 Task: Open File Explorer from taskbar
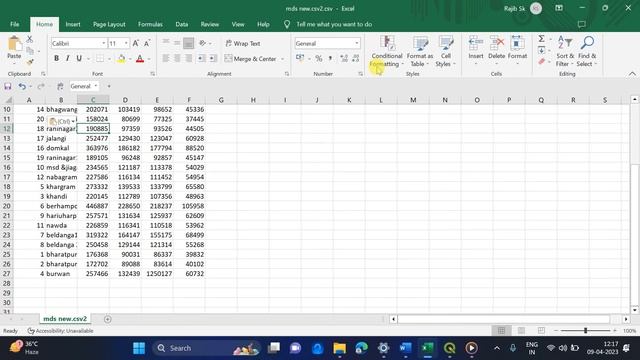339,348
